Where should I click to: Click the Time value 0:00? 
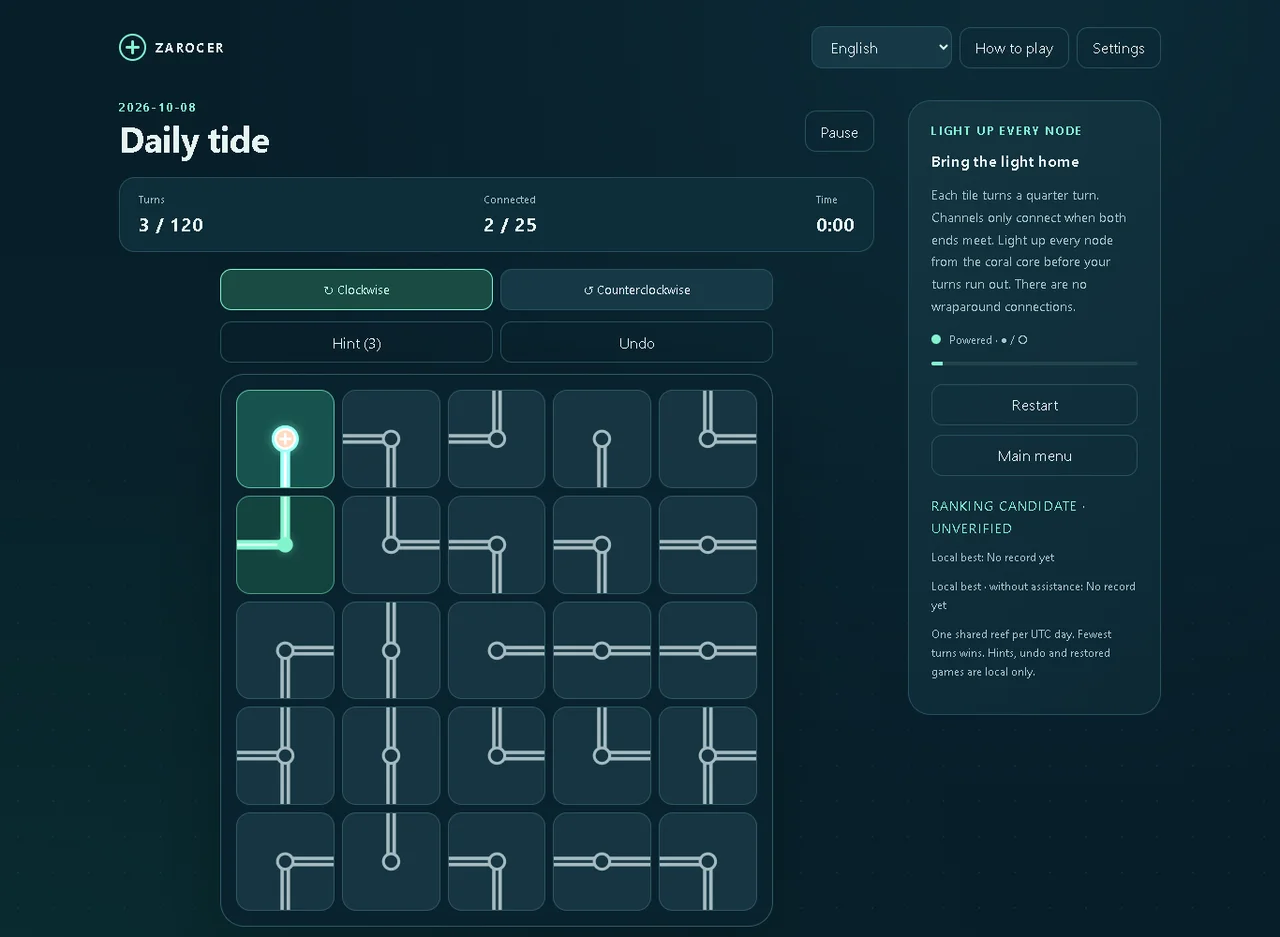(x=835, y=225)
